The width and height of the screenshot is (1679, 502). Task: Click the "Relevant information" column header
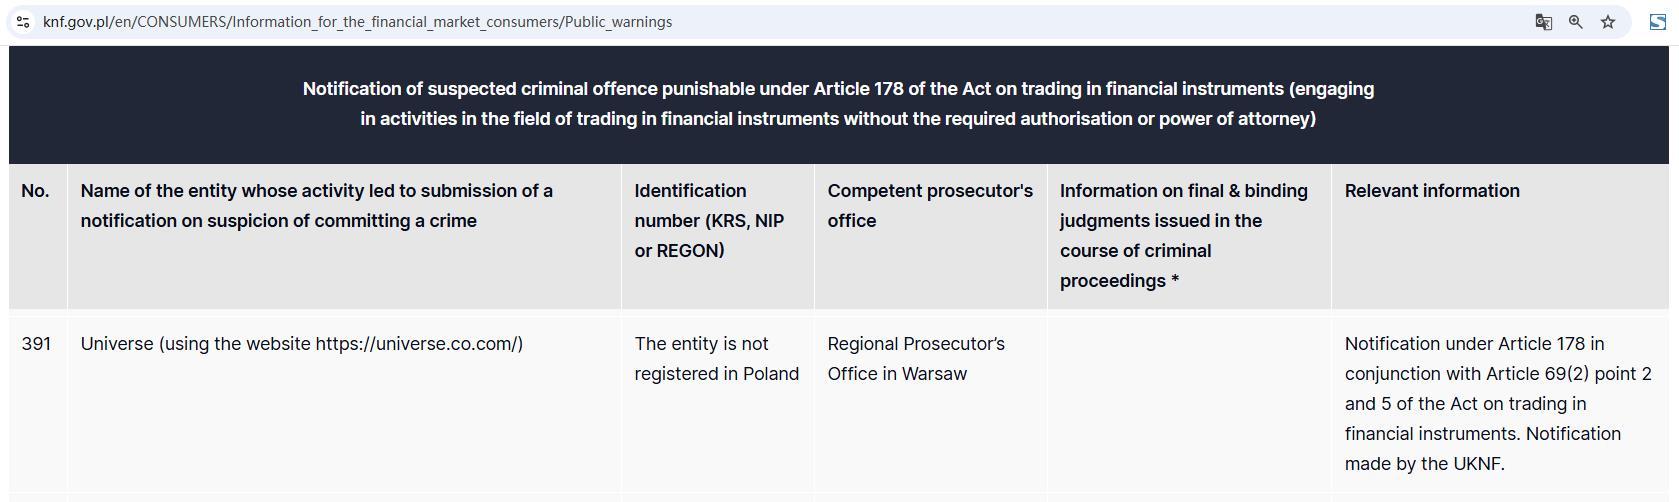click(1431, 191)
